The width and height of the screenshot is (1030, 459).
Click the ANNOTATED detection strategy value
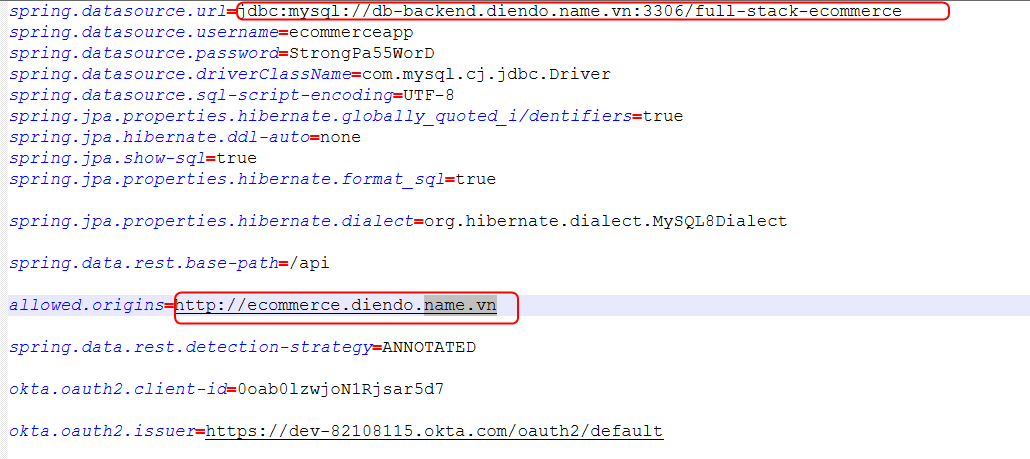coord(429,347)
